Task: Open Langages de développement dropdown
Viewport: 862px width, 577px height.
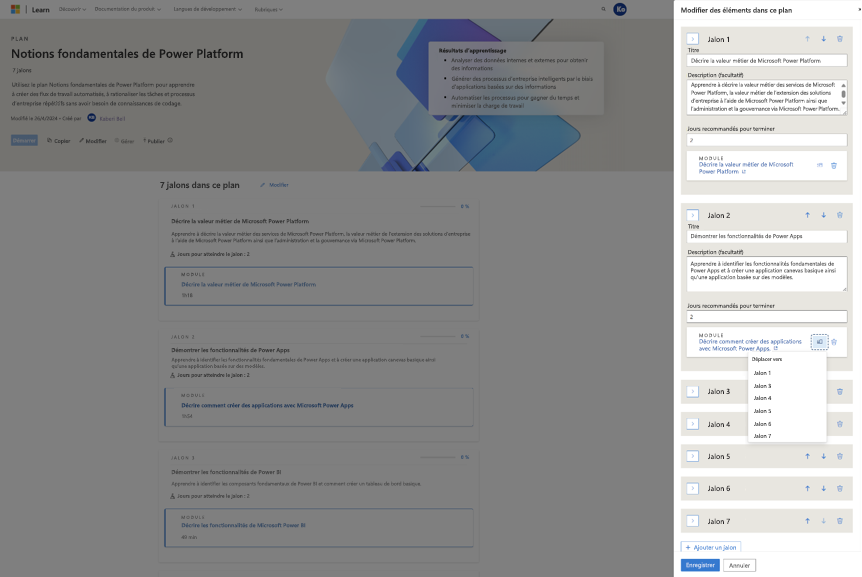Action: pos(207,9)
